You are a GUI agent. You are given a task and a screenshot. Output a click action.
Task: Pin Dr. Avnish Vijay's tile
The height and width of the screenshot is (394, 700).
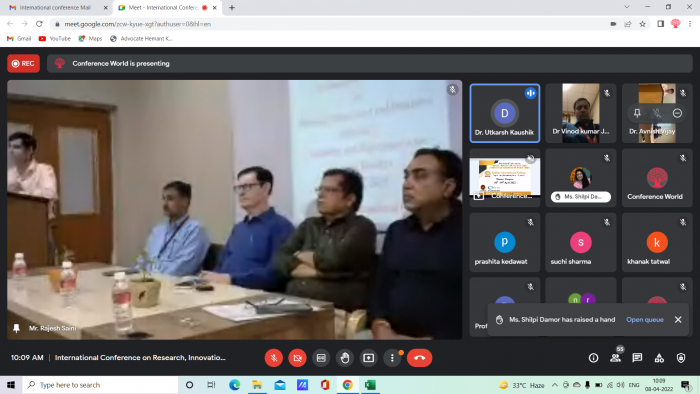click(x=637, y=113)
